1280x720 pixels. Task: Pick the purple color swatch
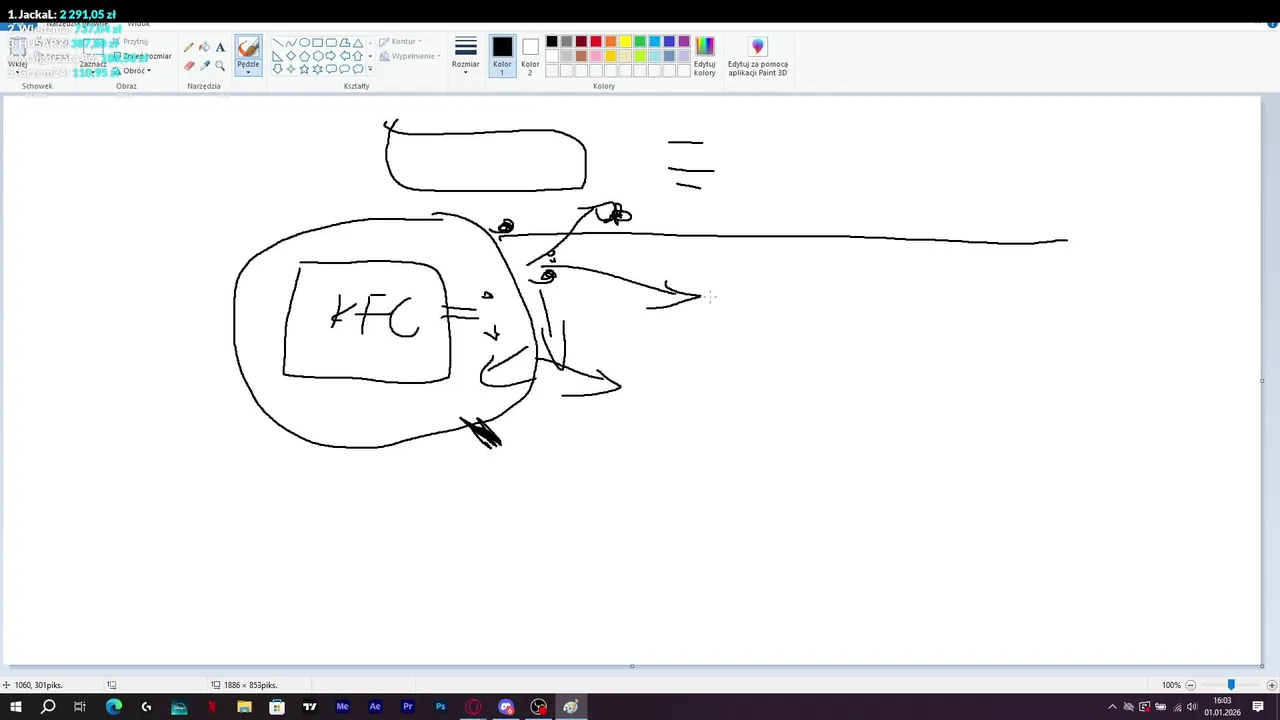click(684, 41)
